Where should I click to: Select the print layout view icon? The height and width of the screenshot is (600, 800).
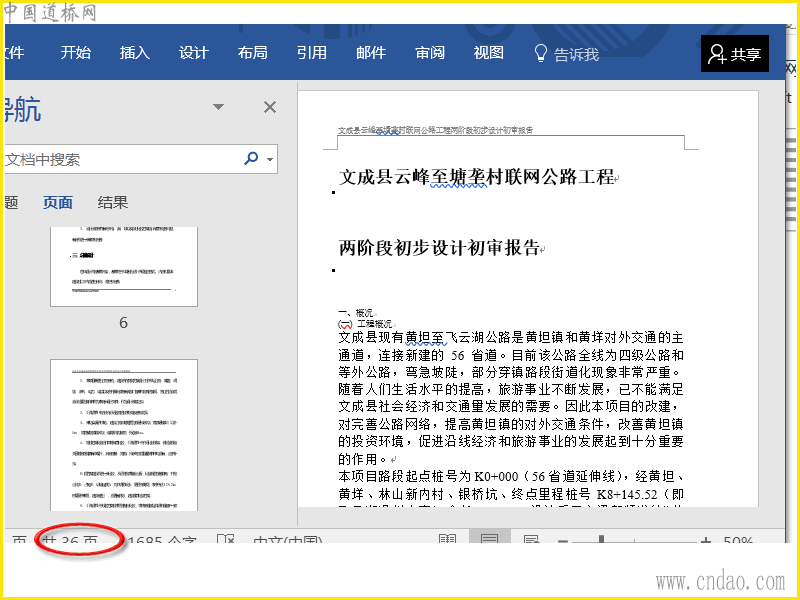[489, 537]
